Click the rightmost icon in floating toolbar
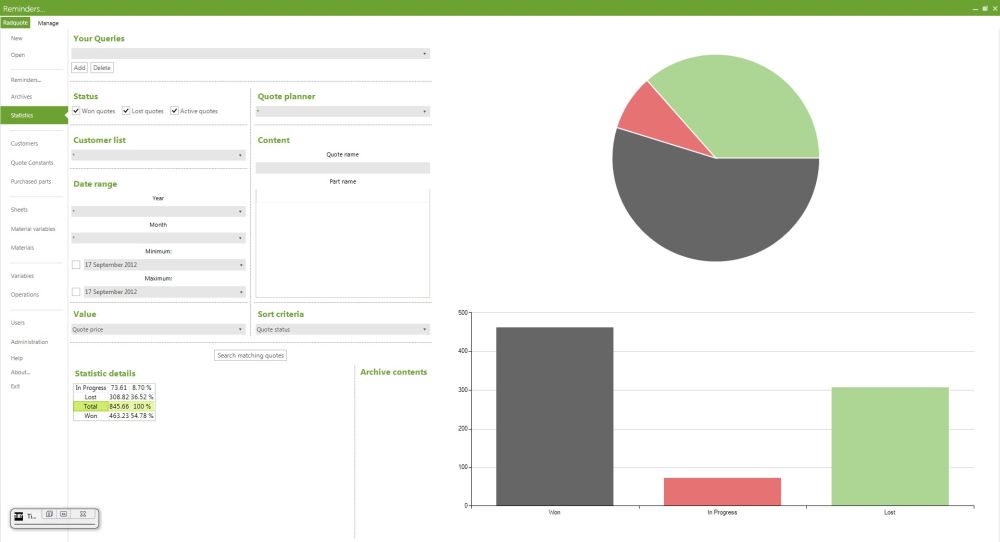This screenshot has height=542, width=1000. coord(83,514)
